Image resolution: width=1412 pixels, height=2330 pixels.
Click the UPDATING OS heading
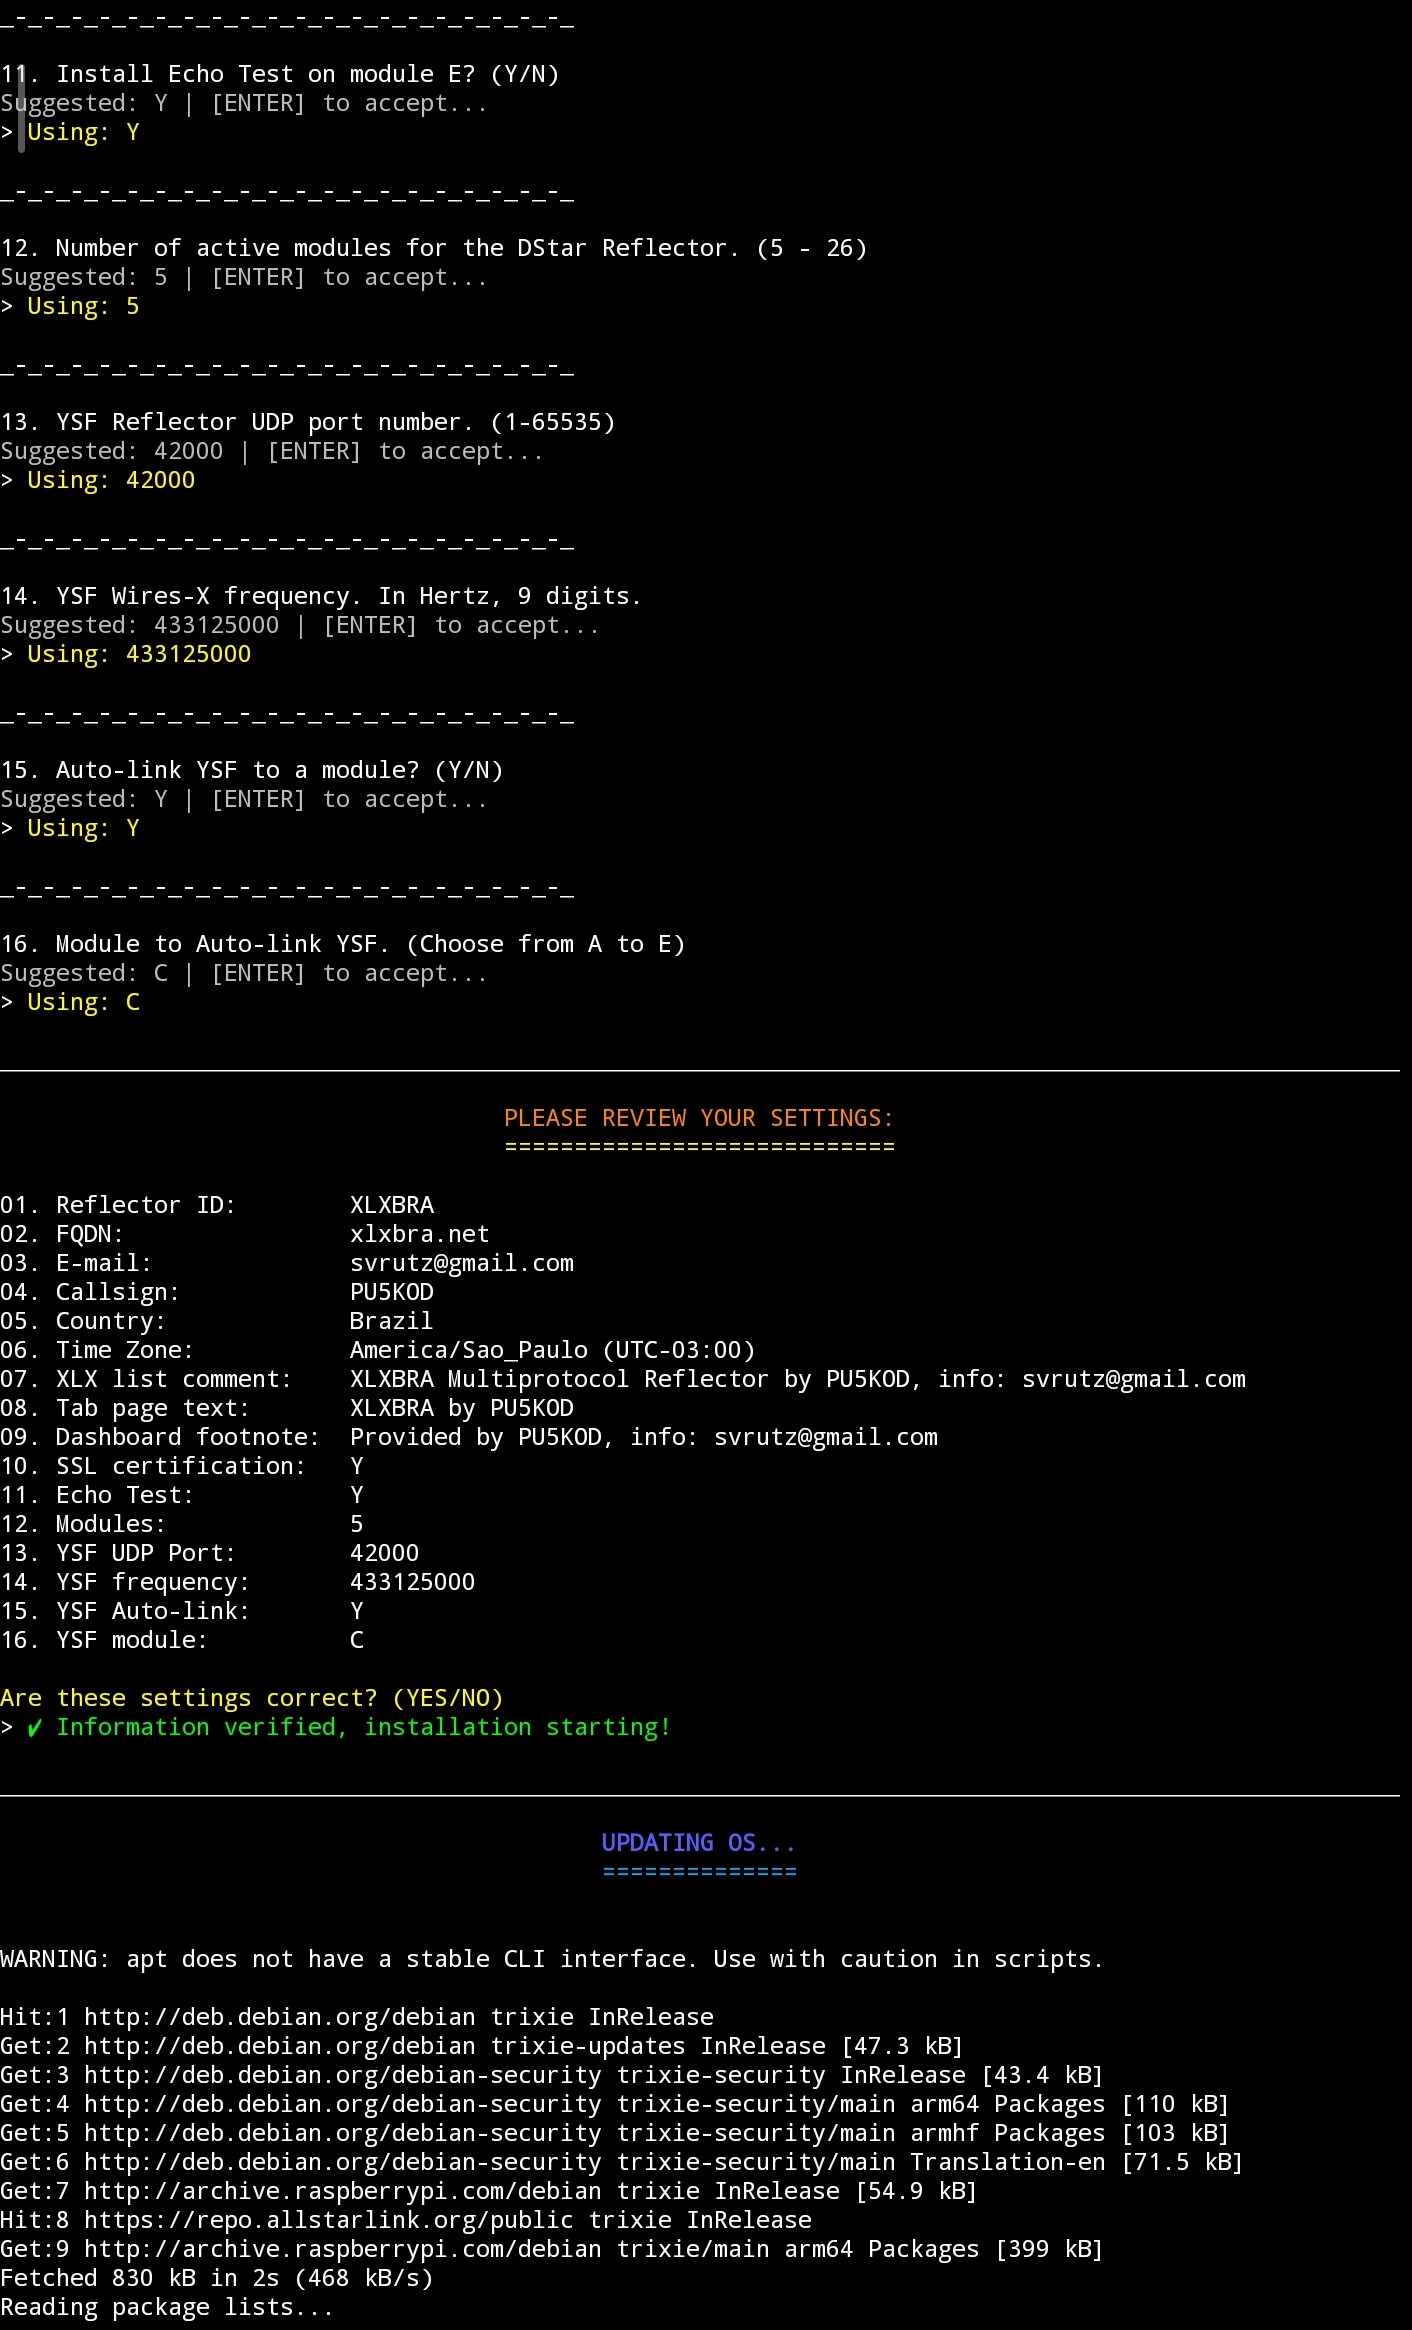[698, 1843]
